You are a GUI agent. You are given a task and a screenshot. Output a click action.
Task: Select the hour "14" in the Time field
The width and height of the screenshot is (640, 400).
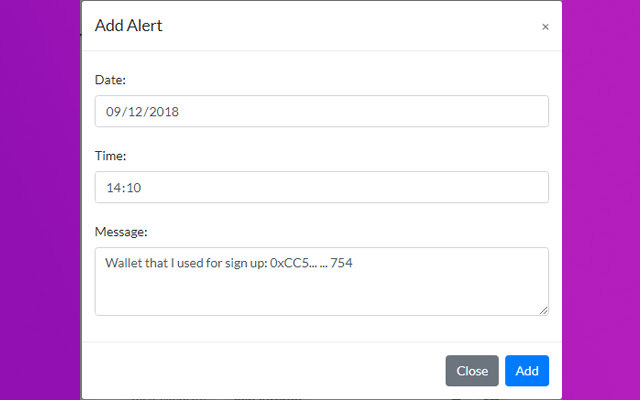click(114, 187)
